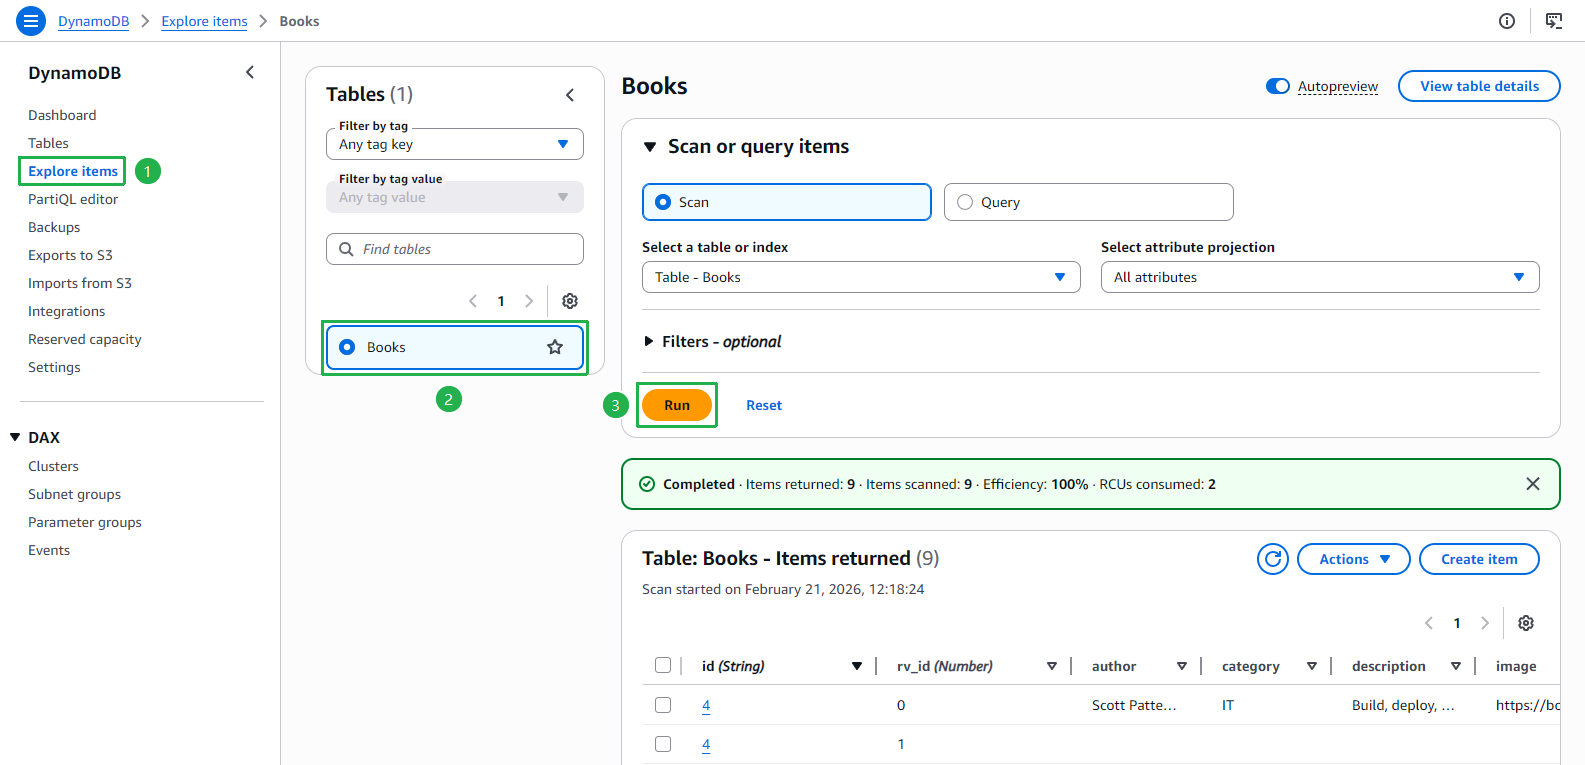The image size is (1585, 765).
Task: Open the Table - Books index dropdown
Action: [x=861, y=277]
